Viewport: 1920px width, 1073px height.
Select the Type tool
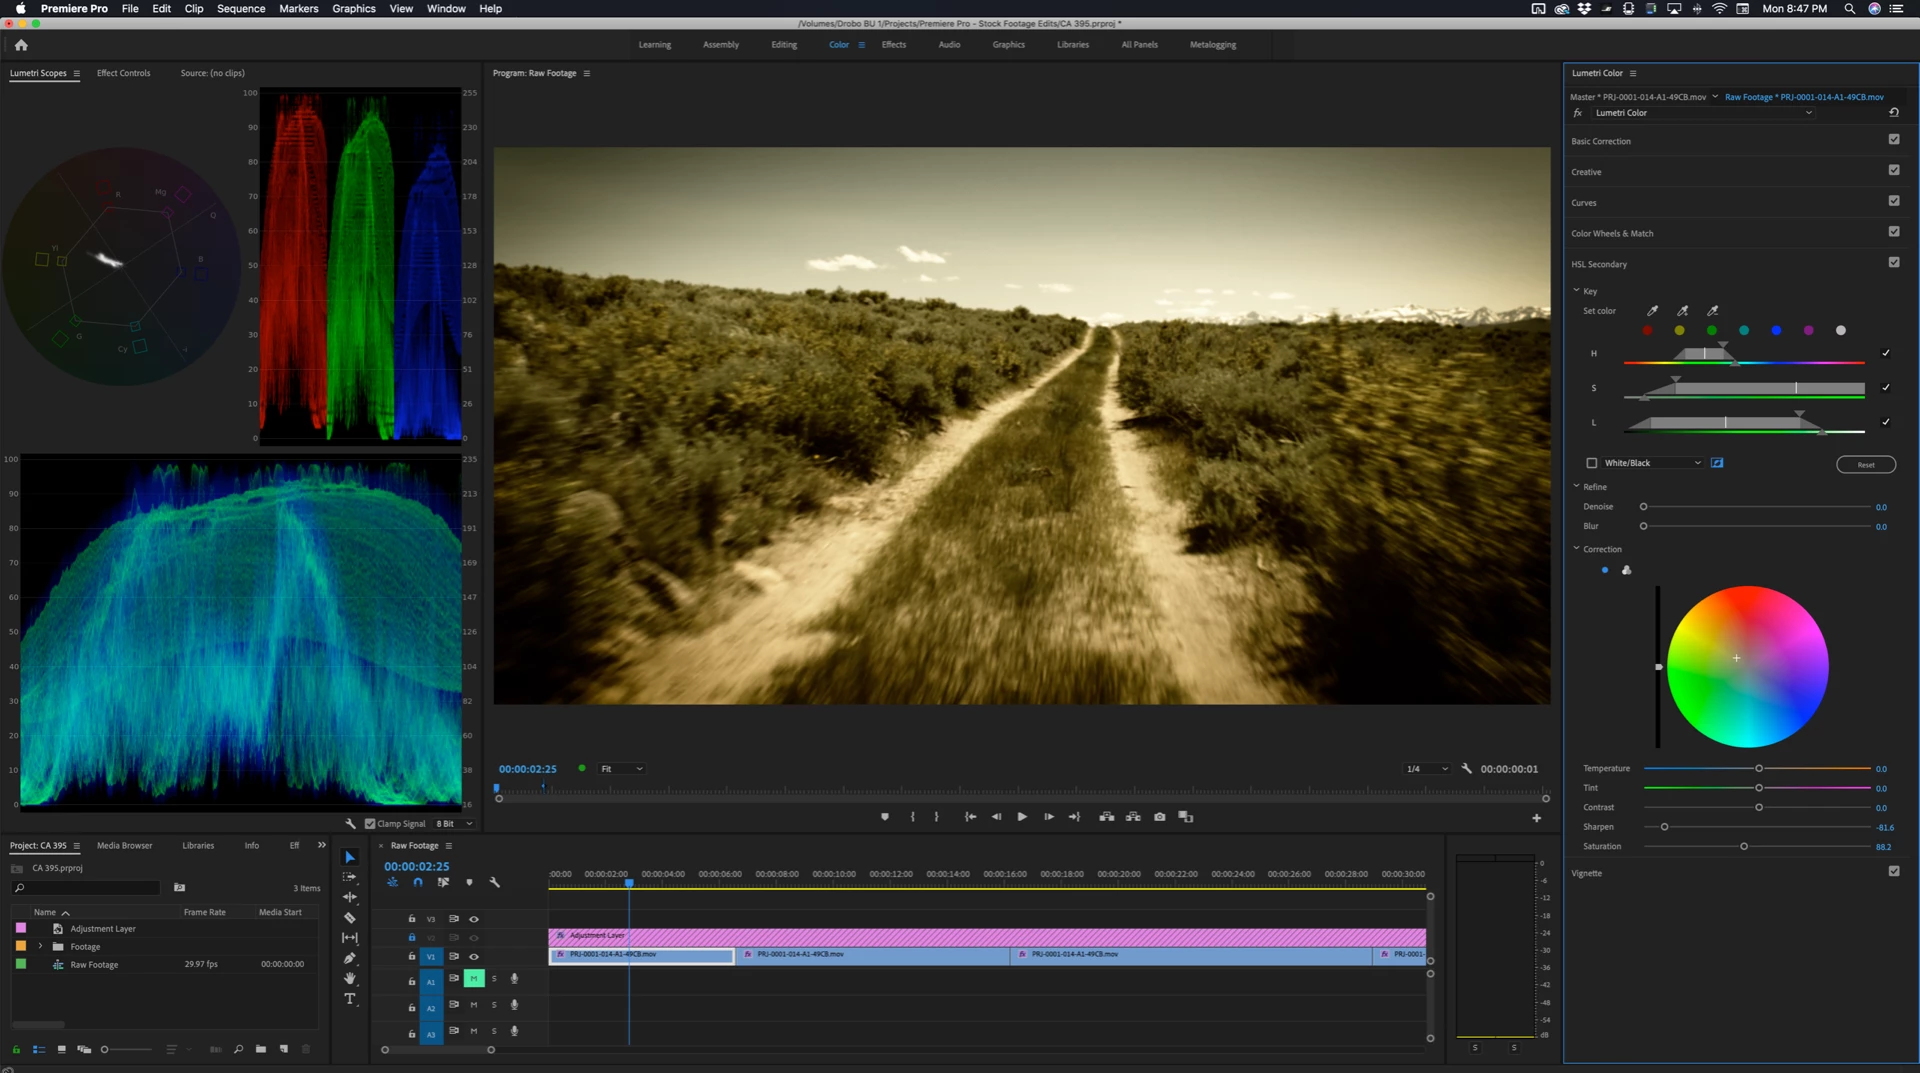click(350, 999)
